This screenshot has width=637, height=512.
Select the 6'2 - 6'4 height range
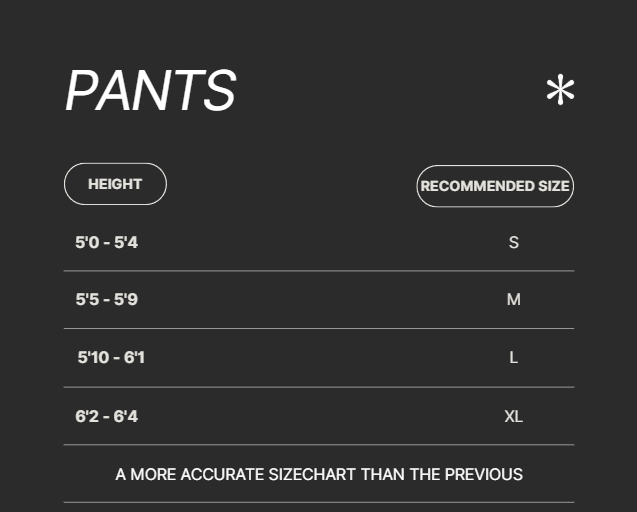(x=106, y=416)
